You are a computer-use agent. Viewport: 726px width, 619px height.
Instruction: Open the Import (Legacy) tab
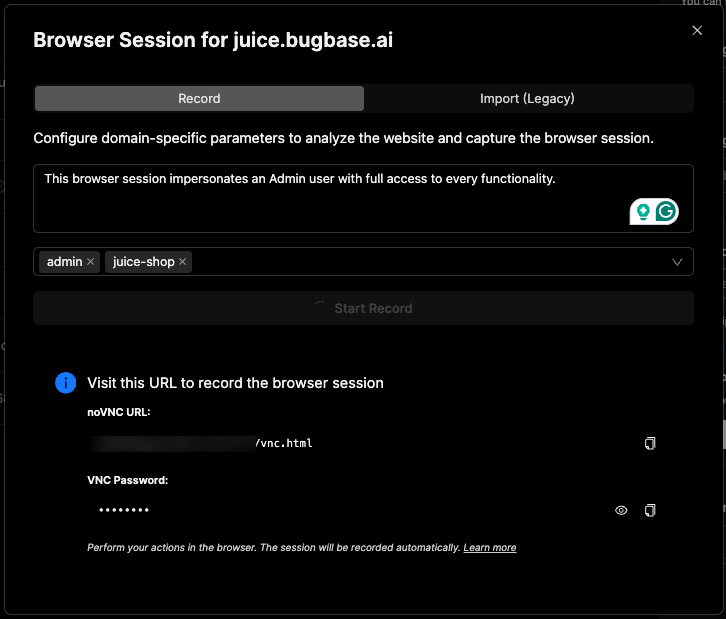tap(527, 98)
